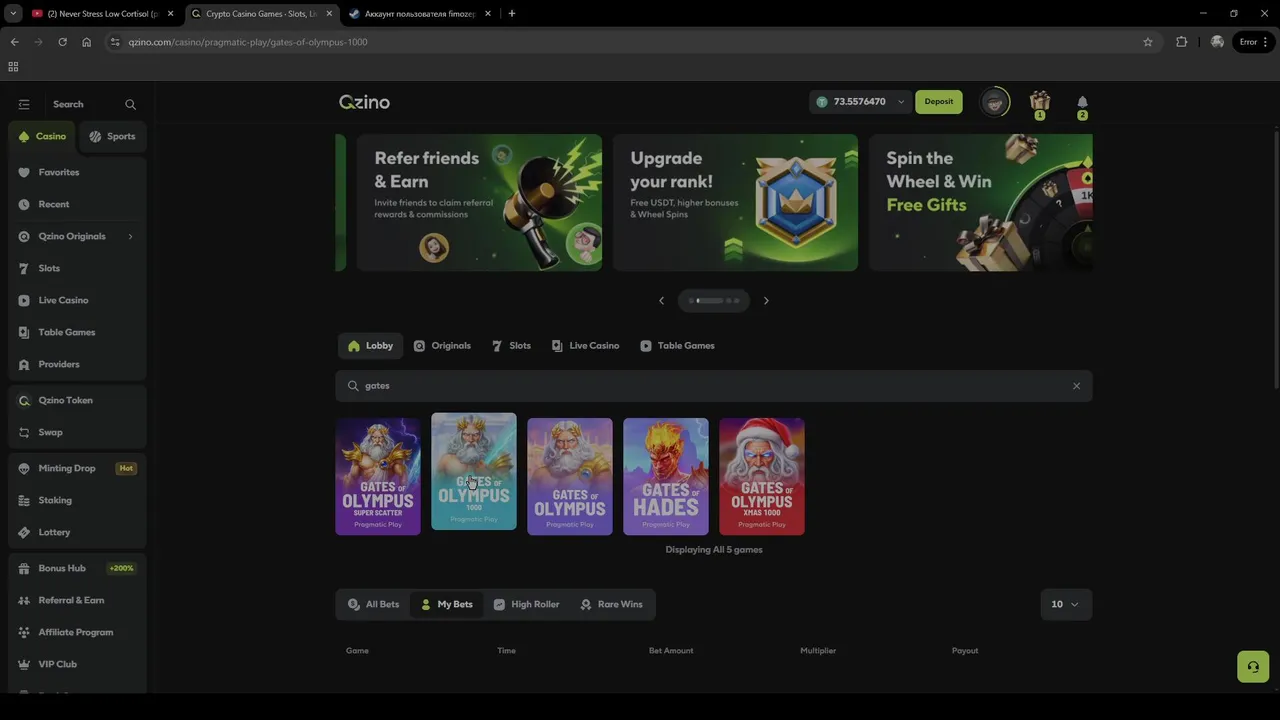The height and width of the screenshot is (720, 1280).
Task: Select the Table Games category tab
Action: [x=677, y=346]
